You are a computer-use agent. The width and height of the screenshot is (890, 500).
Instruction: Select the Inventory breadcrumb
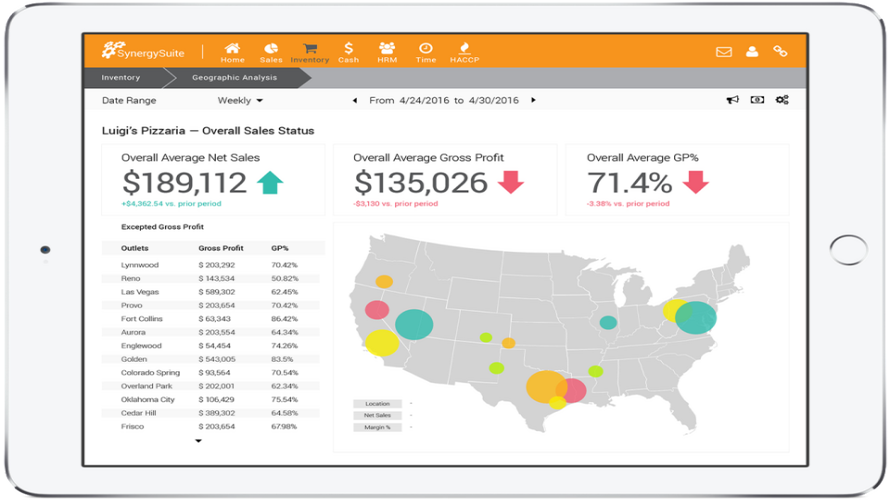click(120, 77)
